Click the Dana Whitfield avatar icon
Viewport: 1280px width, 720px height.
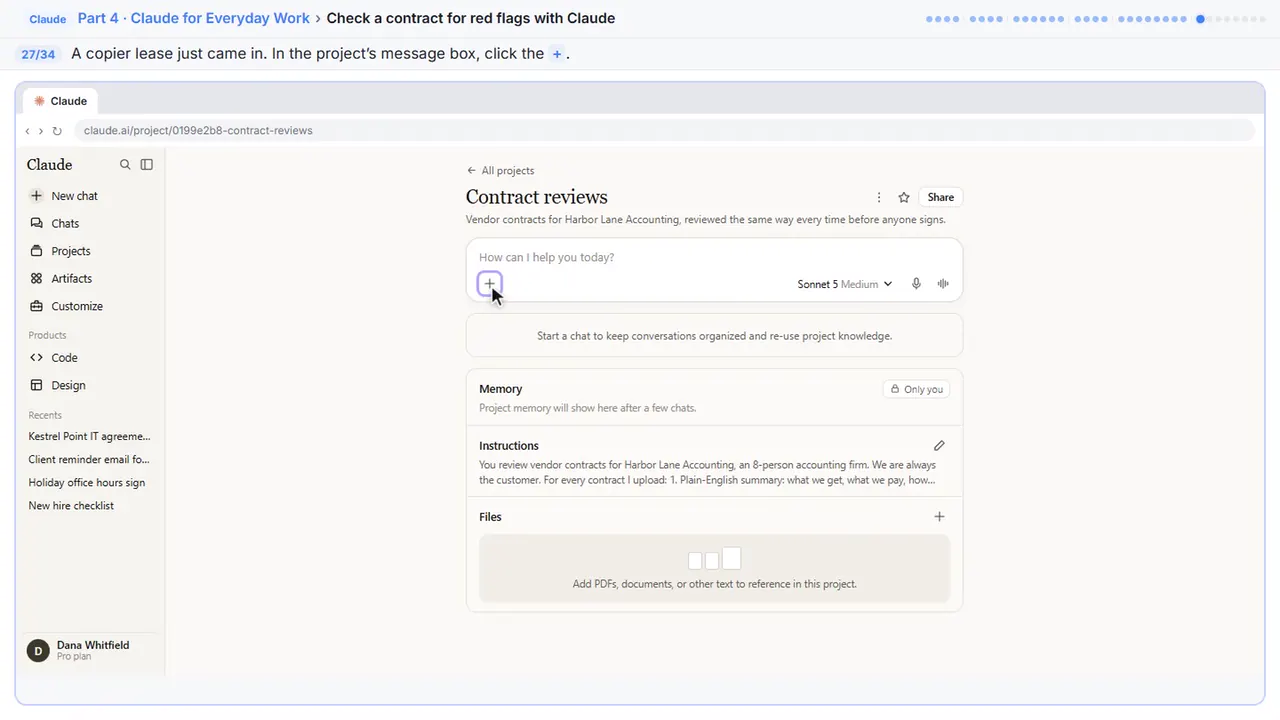(x=38, y=651)
